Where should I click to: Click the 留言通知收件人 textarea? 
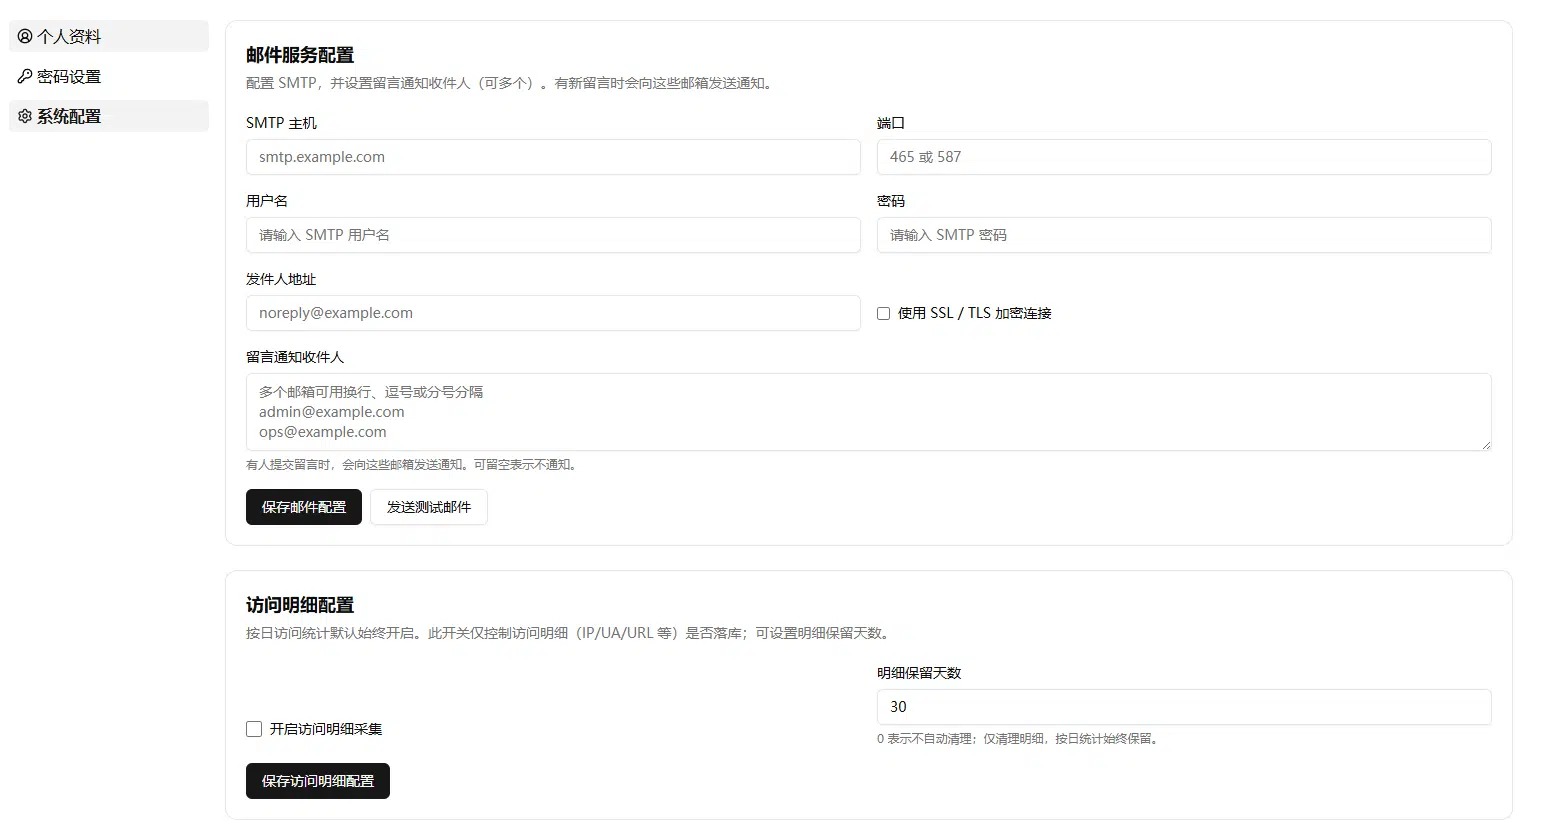click(x=869, y=412)
